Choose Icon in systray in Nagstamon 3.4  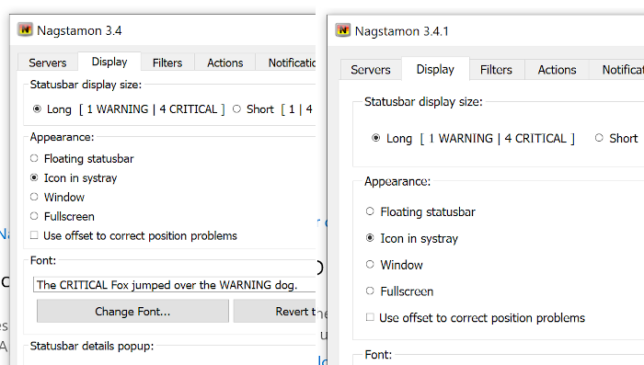pos(34,177)
